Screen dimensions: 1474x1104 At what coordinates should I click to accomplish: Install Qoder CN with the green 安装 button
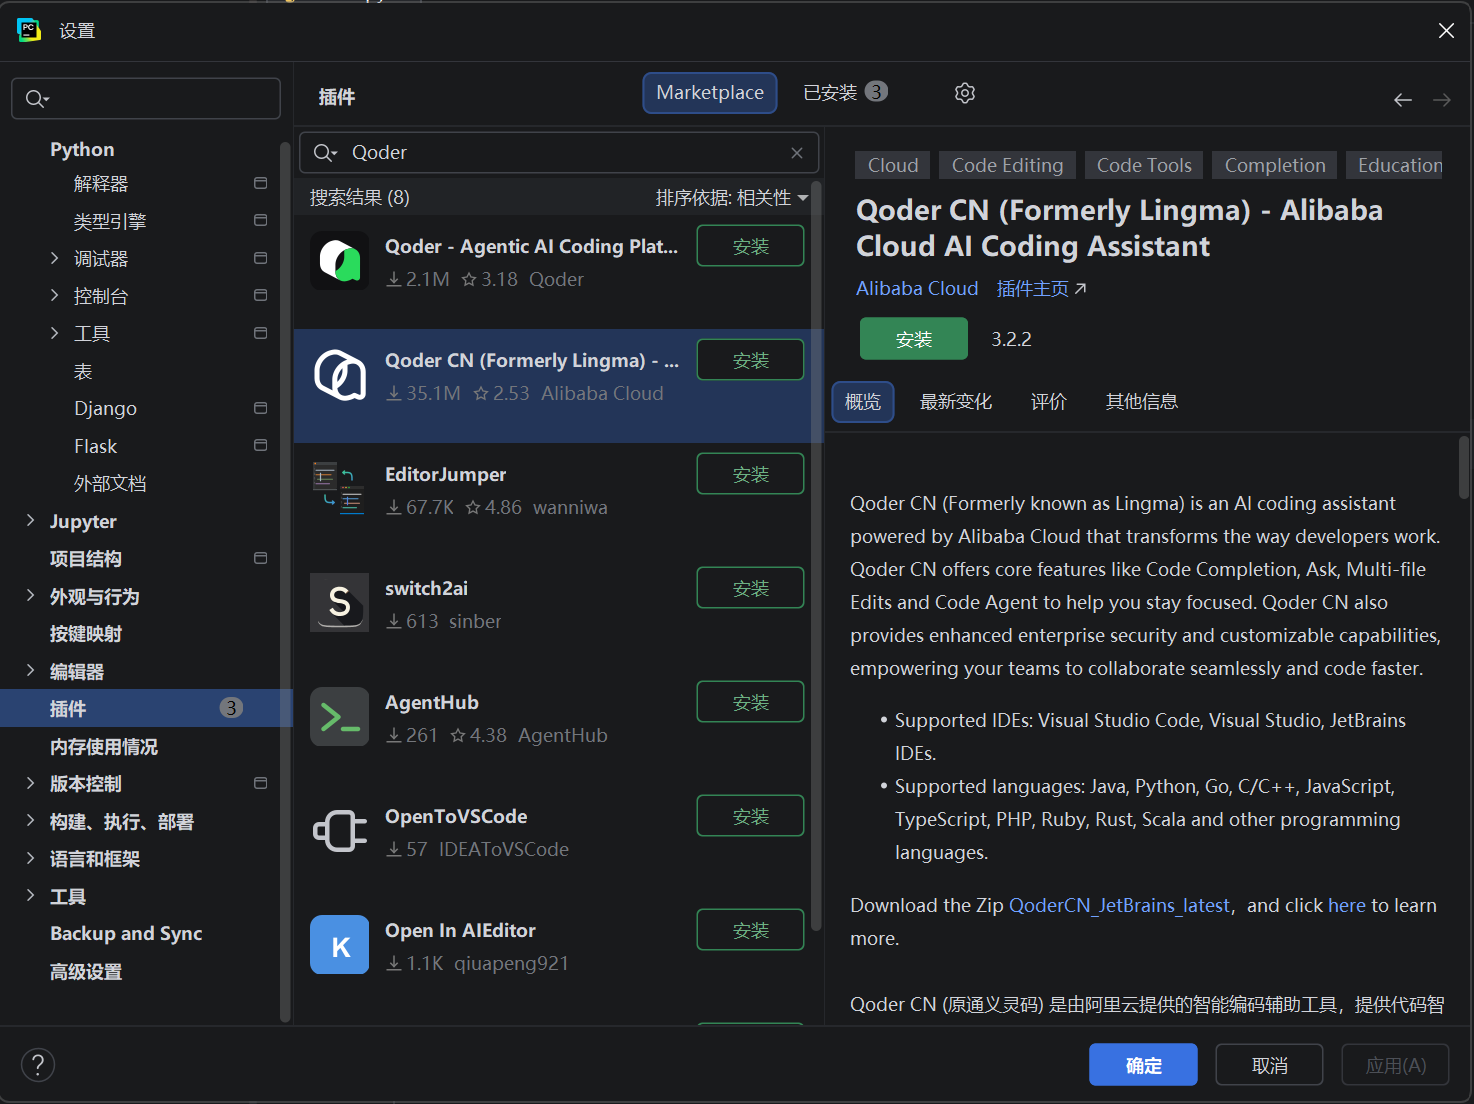click(914, 339)
